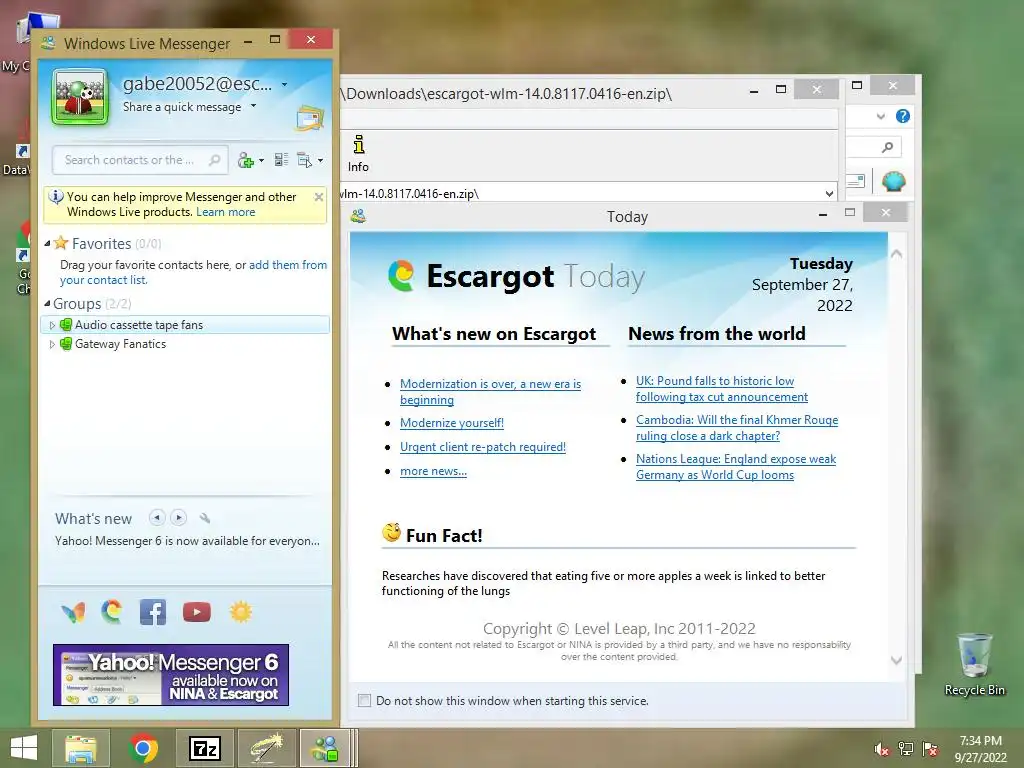This screenshot has height=768, width=1024.
Task: Click the muted volume tray icon
Action: pos(882,749)
